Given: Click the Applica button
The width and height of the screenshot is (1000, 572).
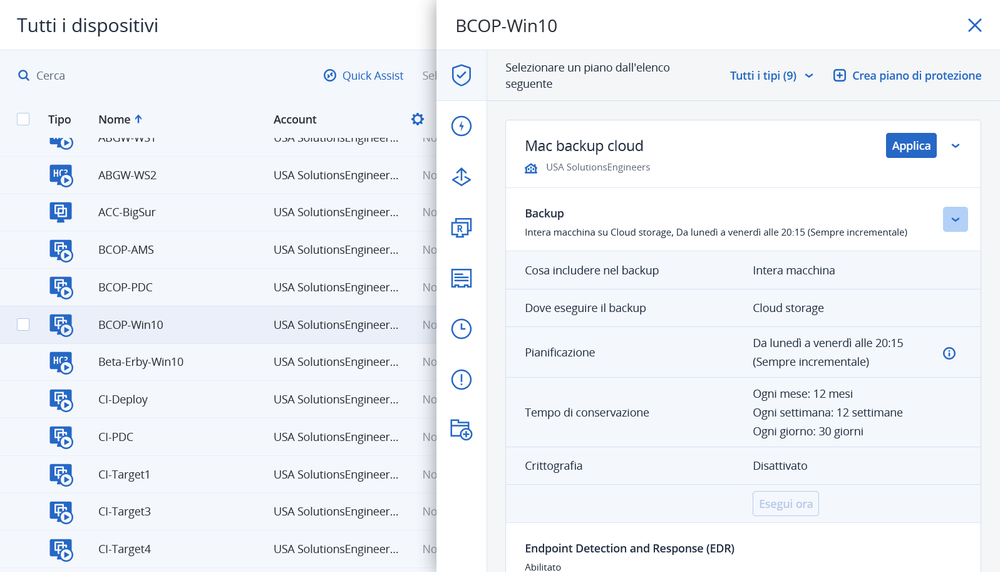Looking at the screenshot, I should coord(911,146).
